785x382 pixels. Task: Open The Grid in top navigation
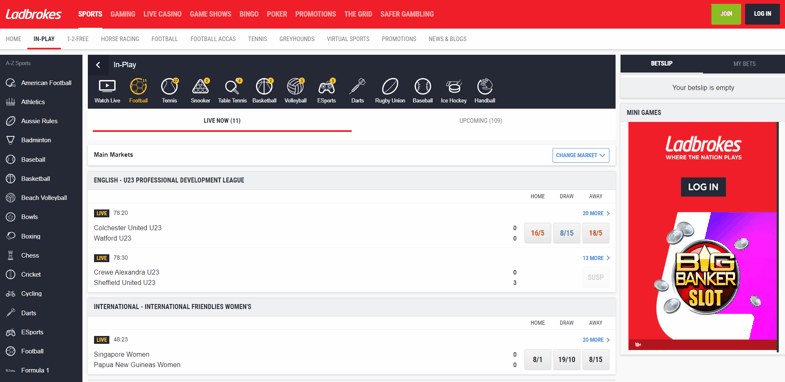(x=358, y=14)
